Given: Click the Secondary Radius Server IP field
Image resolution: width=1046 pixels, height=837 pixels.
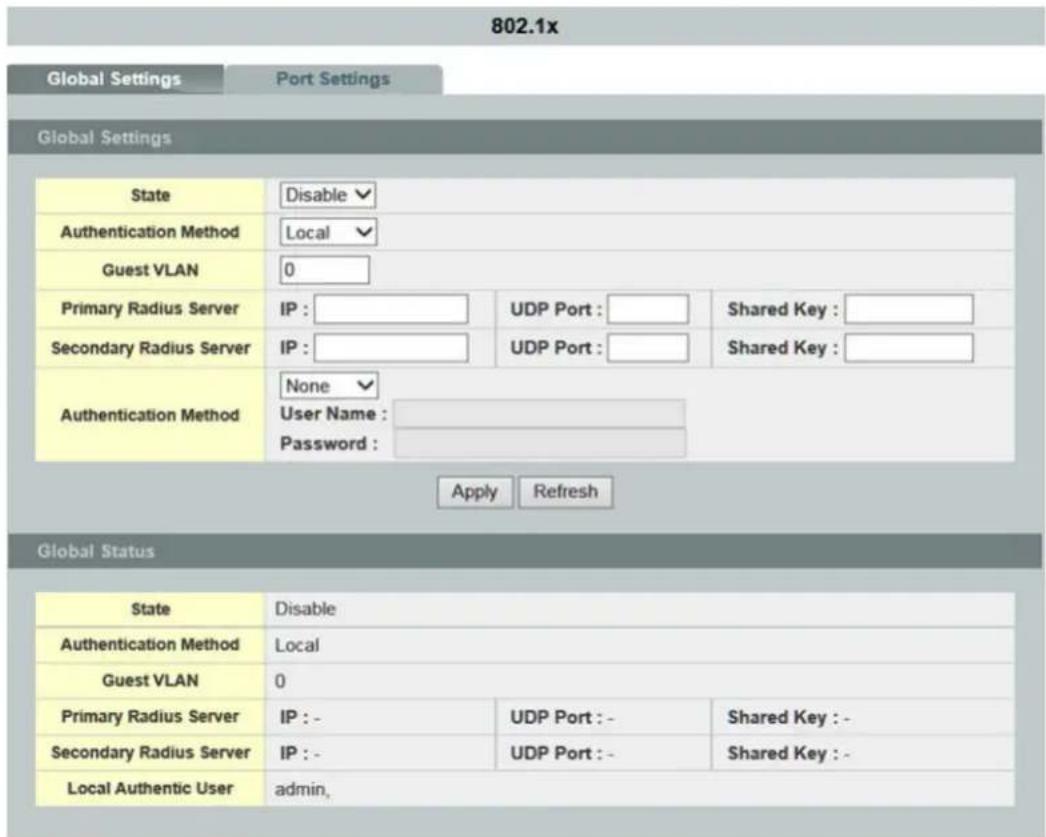Looking at the screenshot, I should [391, 348].
